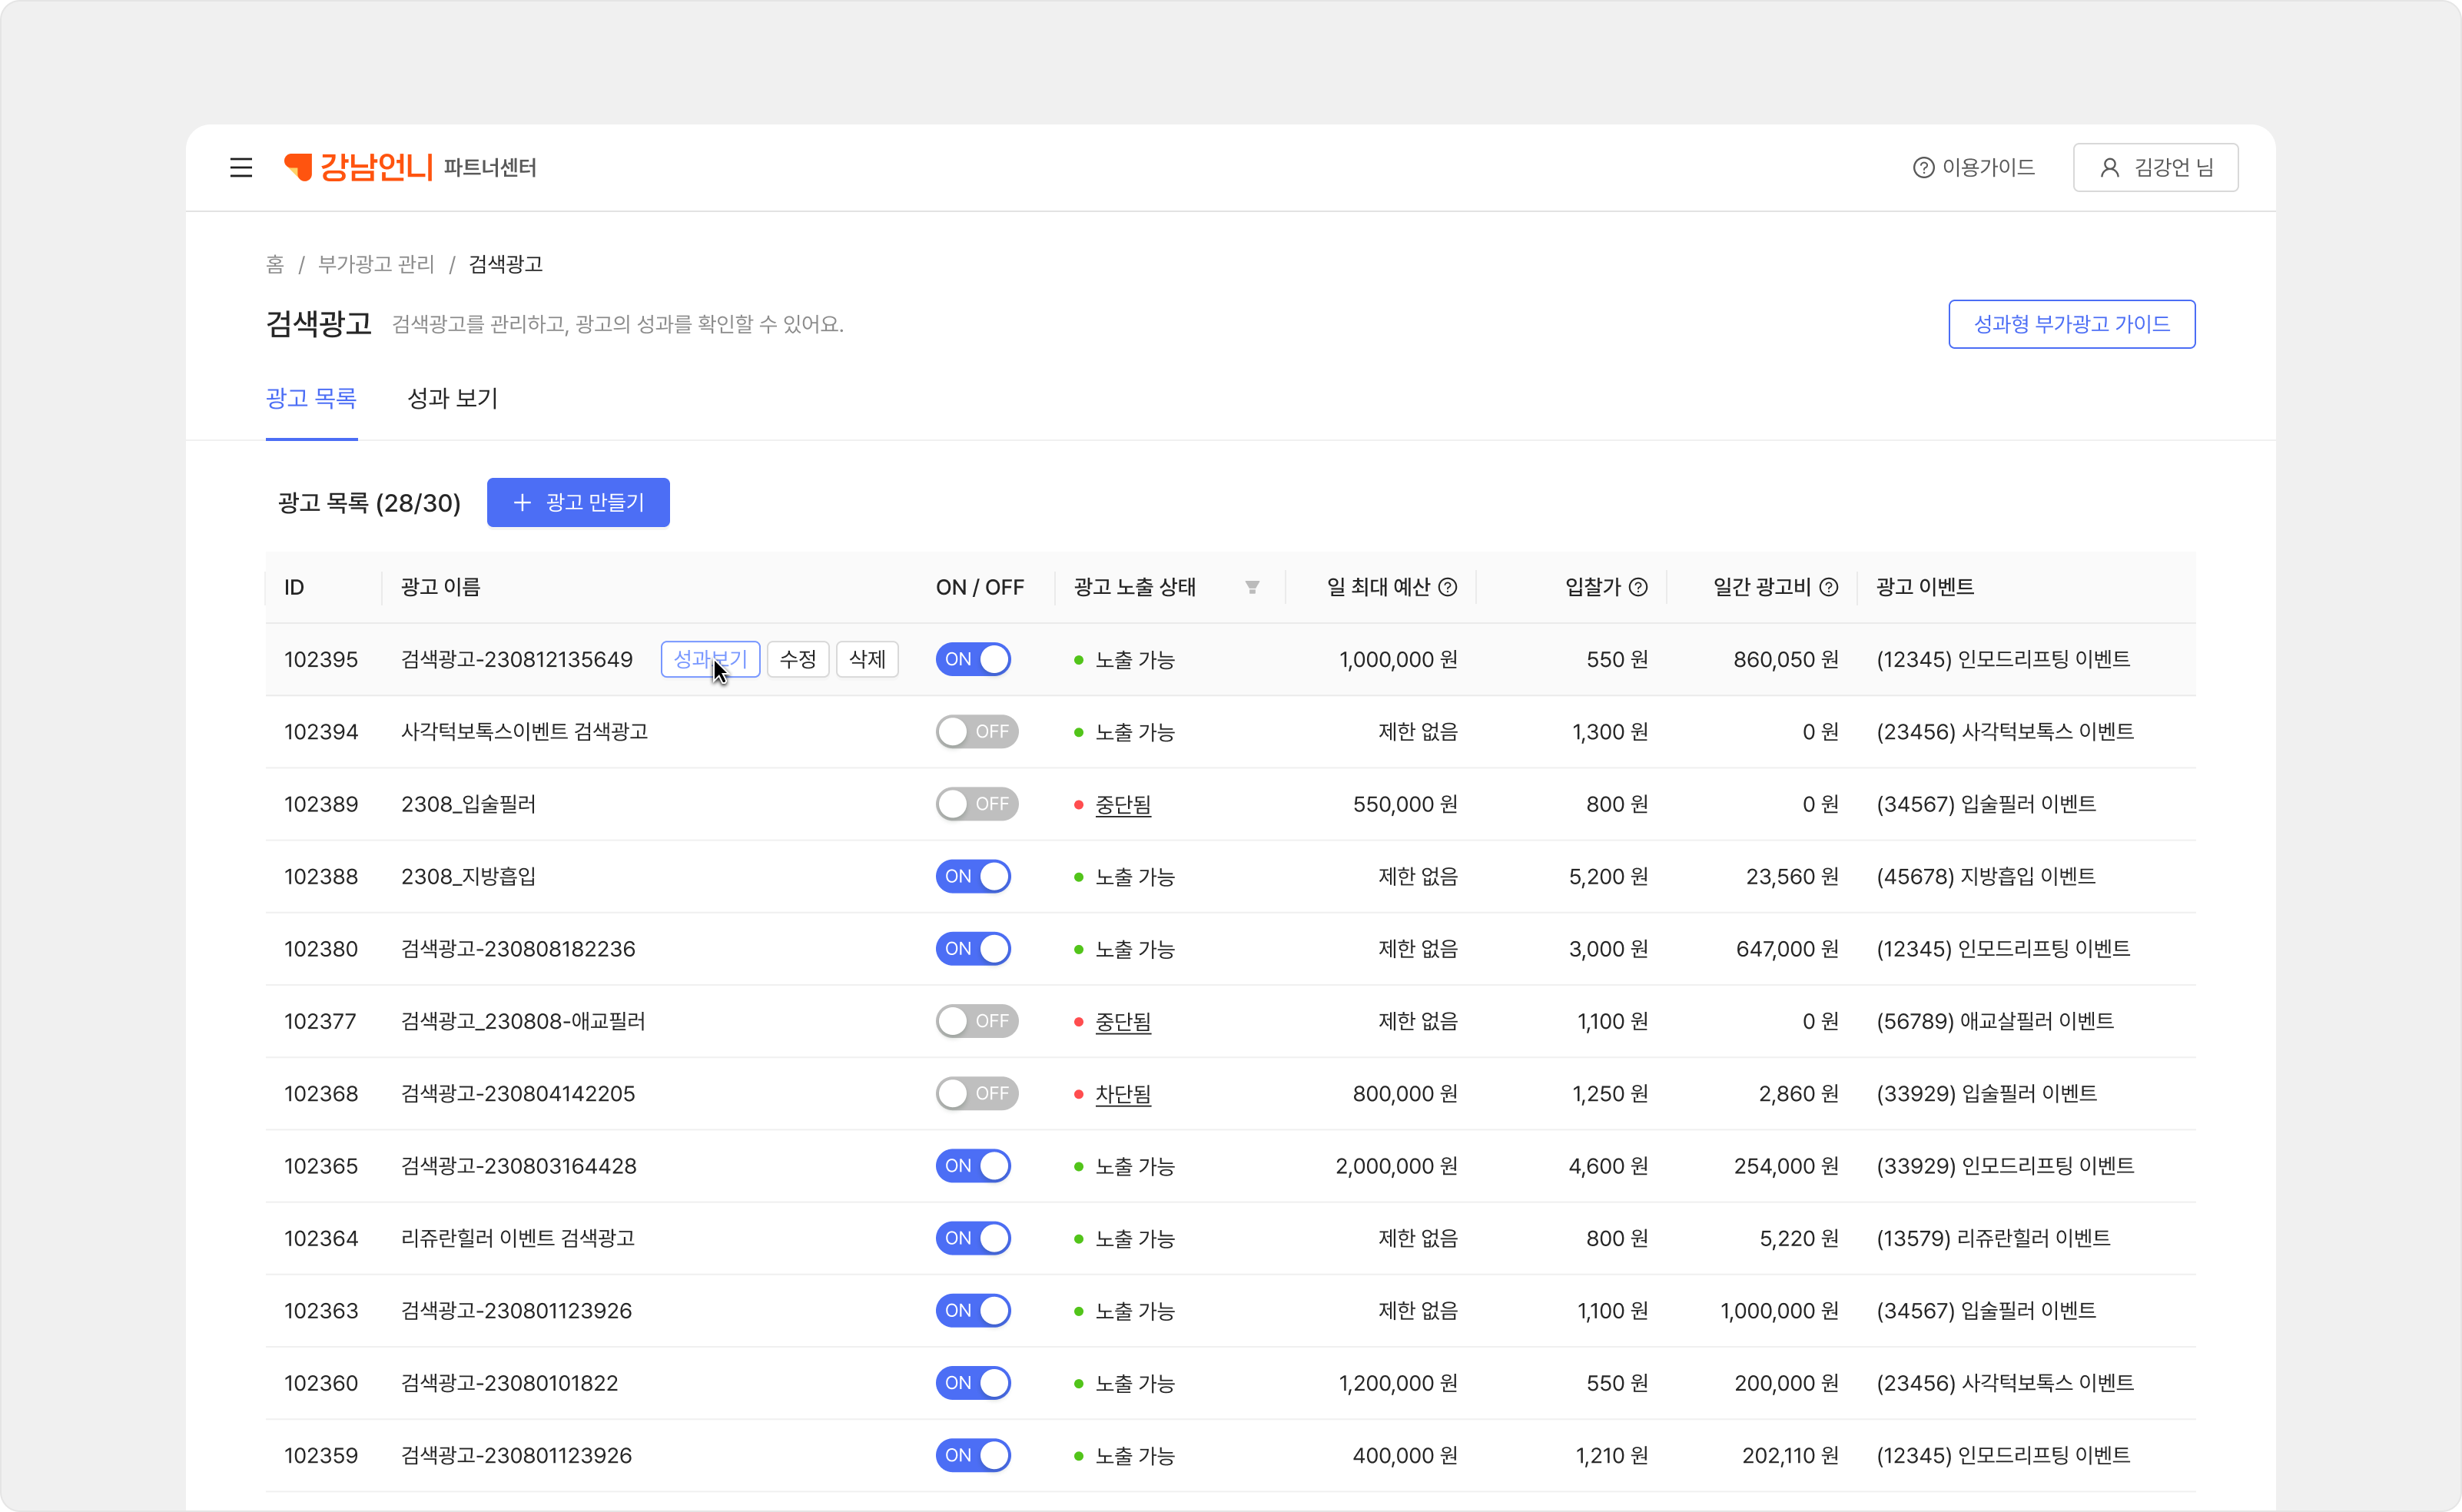Screen dimensions: 2462x1512
Task: Click the filter icon in 광고 노출 상태 header
Action: [x=1252, y=587]
